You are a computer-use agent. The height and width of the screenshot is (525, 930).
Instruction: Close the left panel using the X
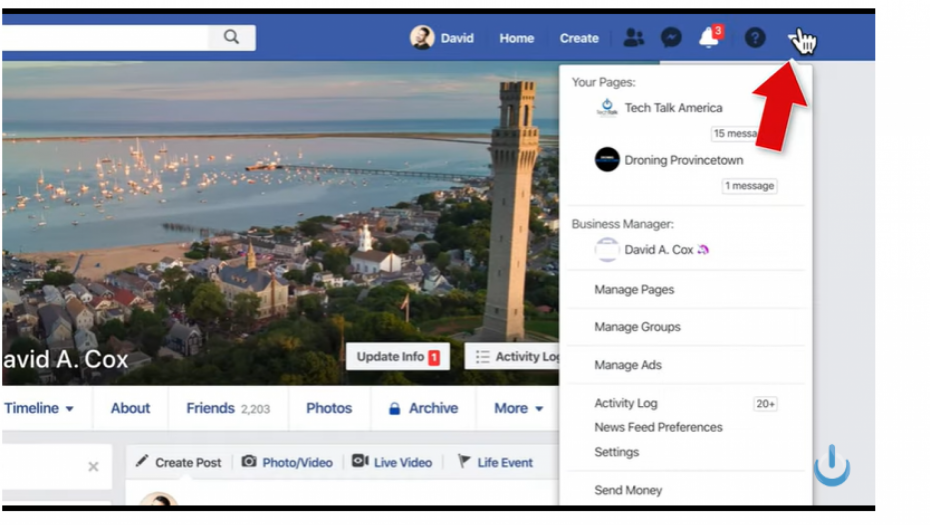pos(93,466)
